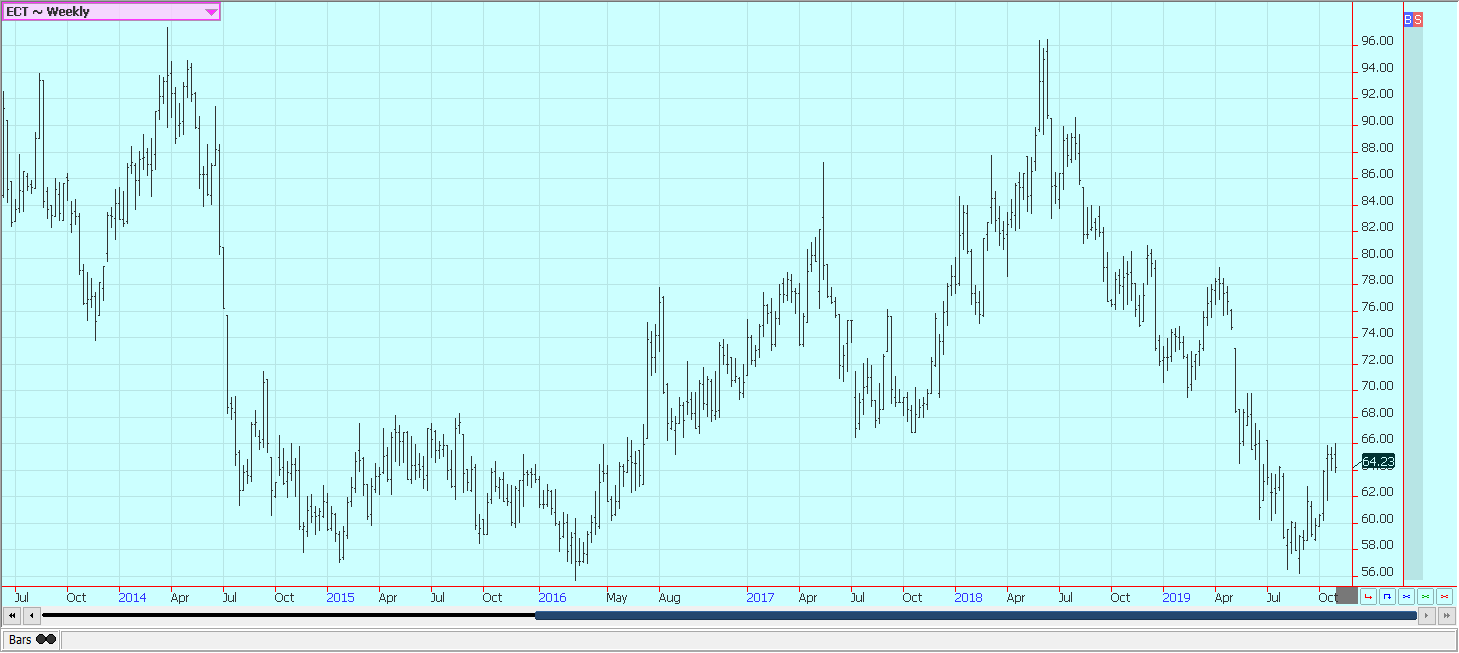Click the dark blue horizontal scrollbar thumb
The width and height of the screenshot is (1459, 653).
[x=976, y=616]
